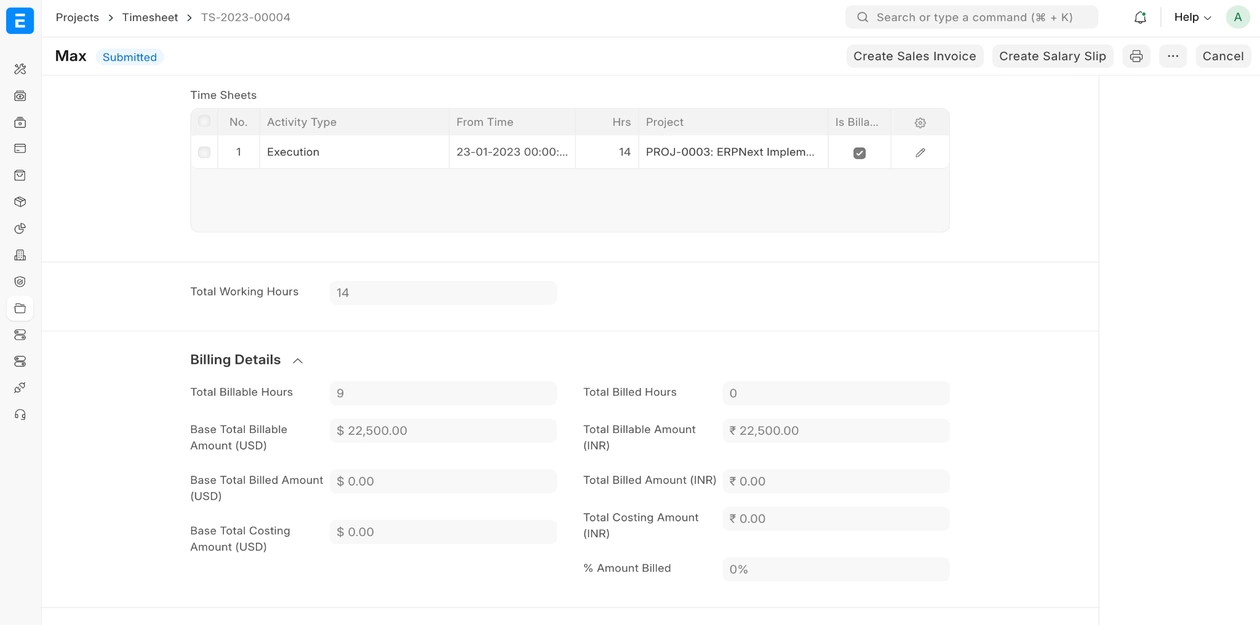Open the notifications bell

pyautogui.click(x=1140, y=17)
